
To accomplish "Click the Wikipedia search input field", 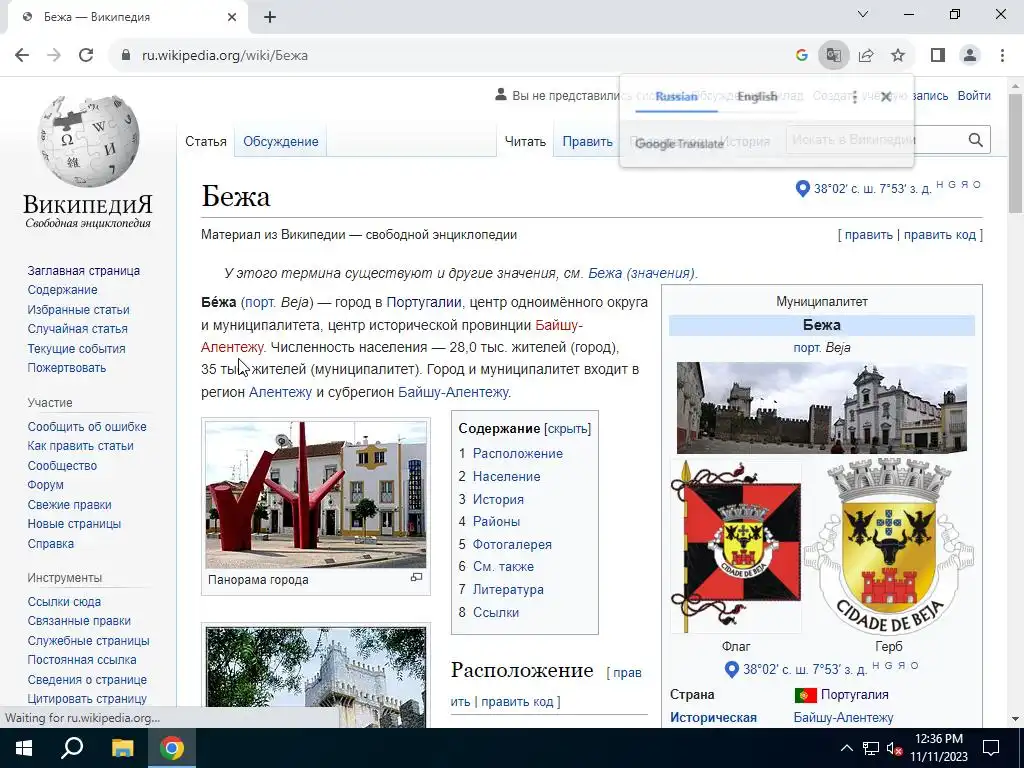I will pos(875,140).
